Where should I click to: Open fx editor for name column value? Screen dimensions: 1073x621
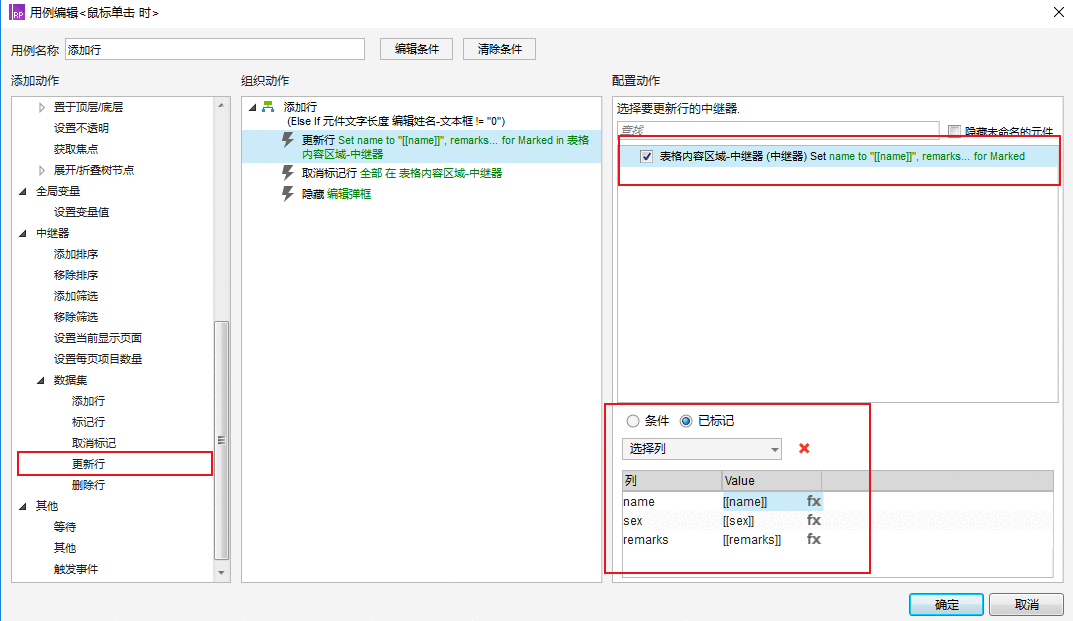[813, 501]
